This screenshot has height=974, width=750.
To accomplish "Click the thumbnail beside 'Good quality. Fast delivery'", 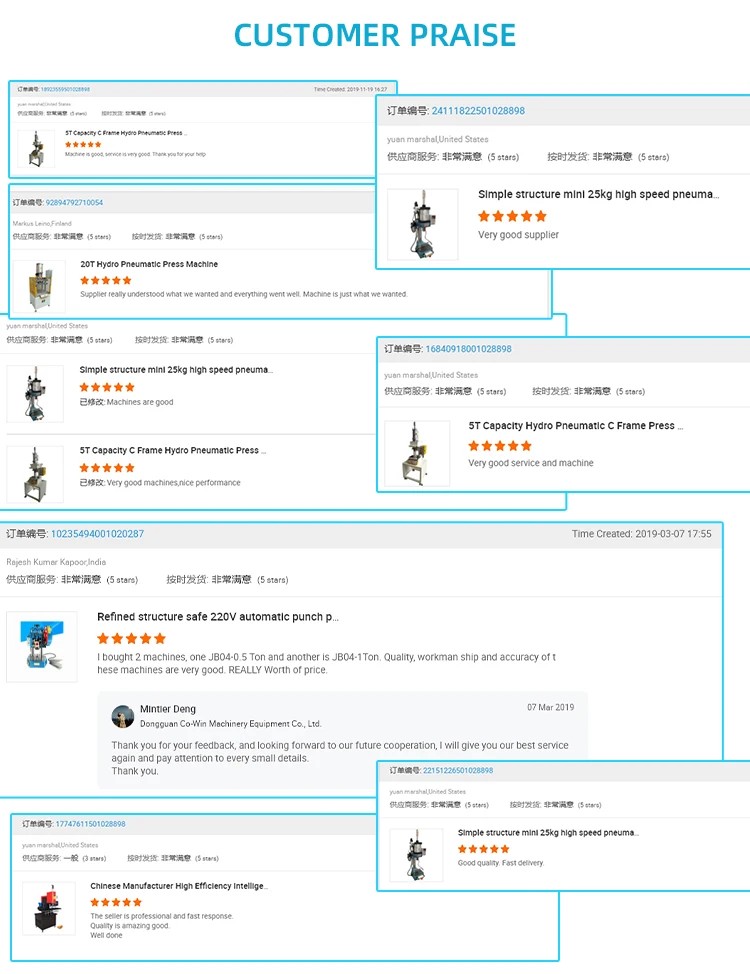I will 416,855.
